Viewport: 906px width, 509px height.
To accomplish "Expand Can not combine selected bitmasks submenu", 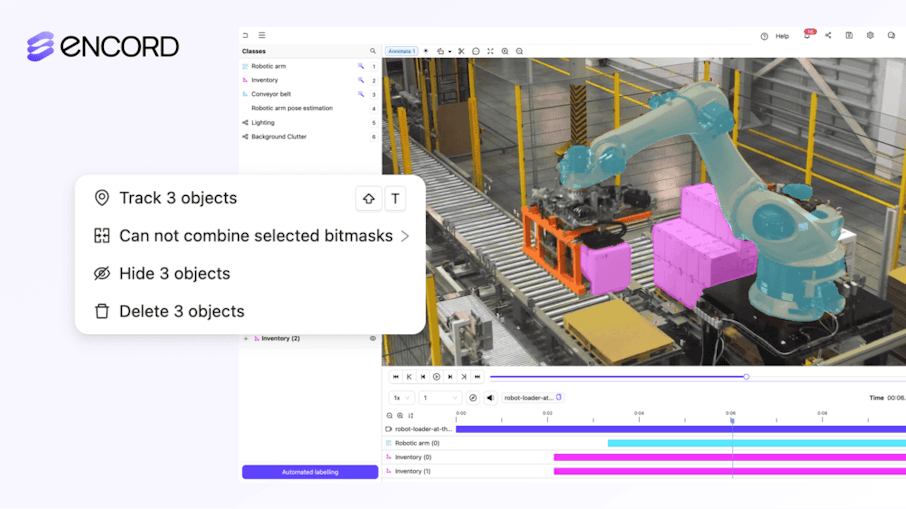I will [x=405, y=236].
